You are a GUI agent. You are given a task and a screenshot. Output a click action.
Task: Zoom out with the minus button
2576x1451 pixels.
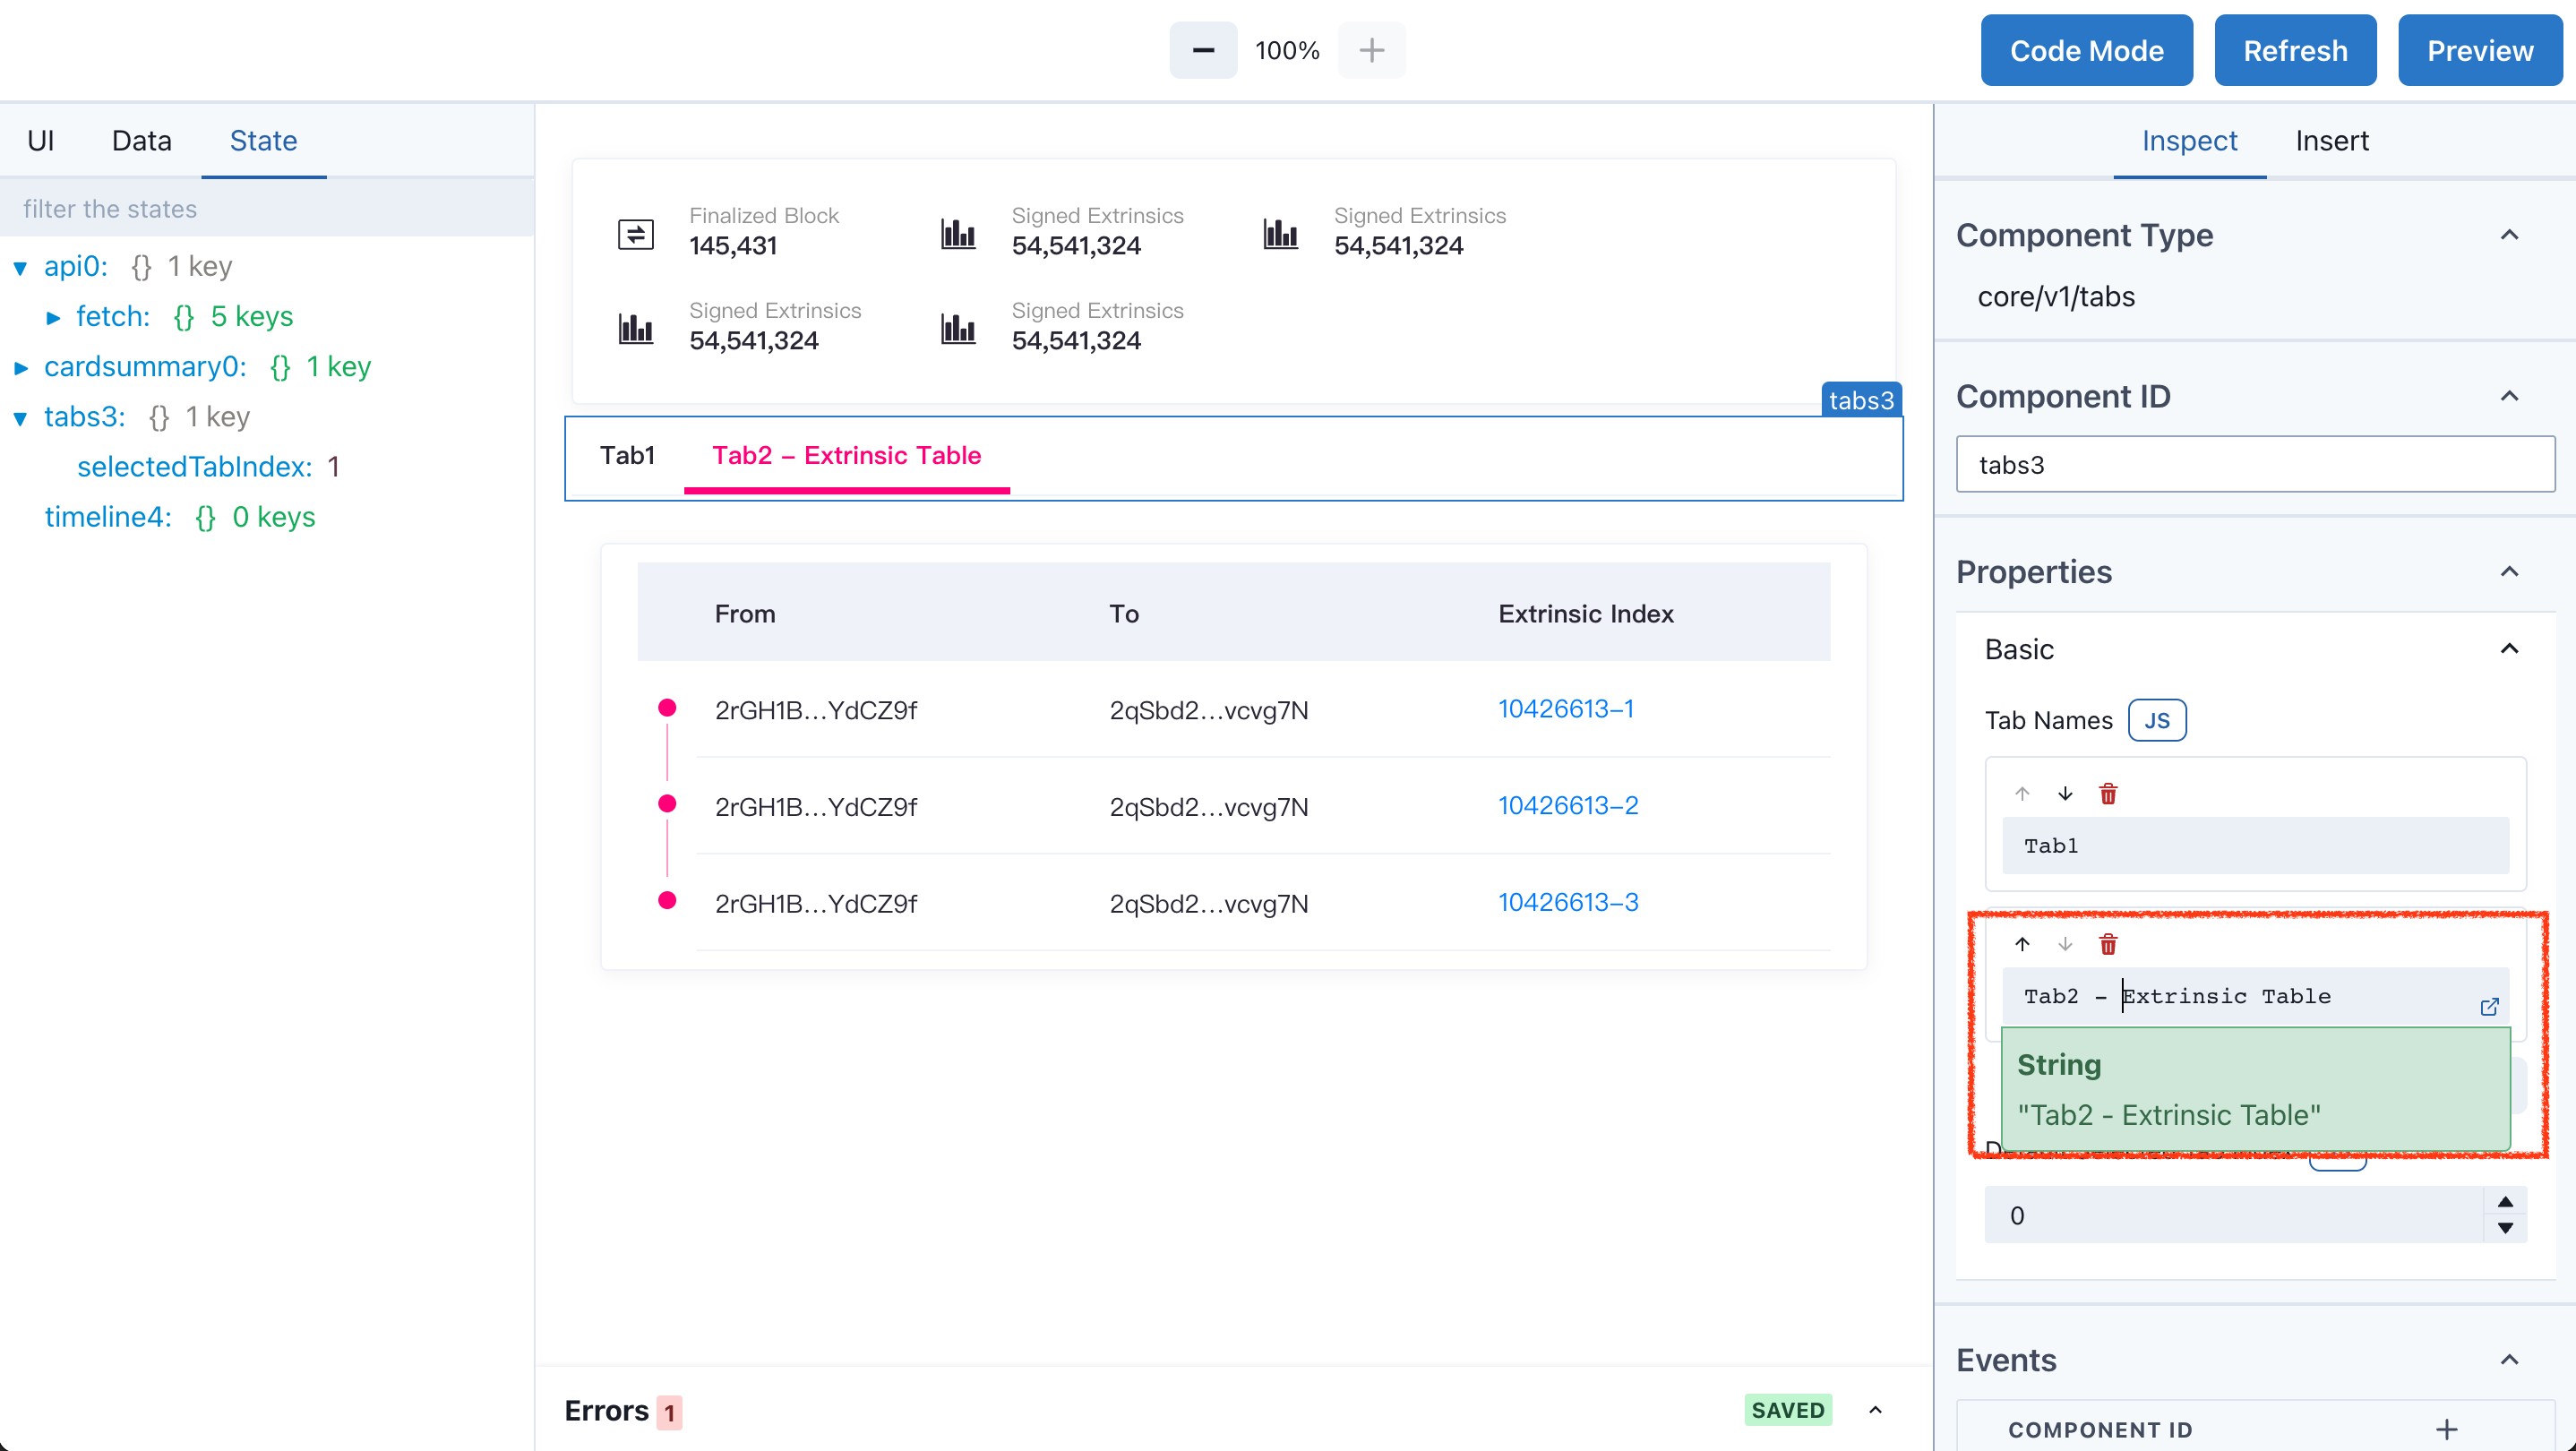click(x=1203, y=50)
